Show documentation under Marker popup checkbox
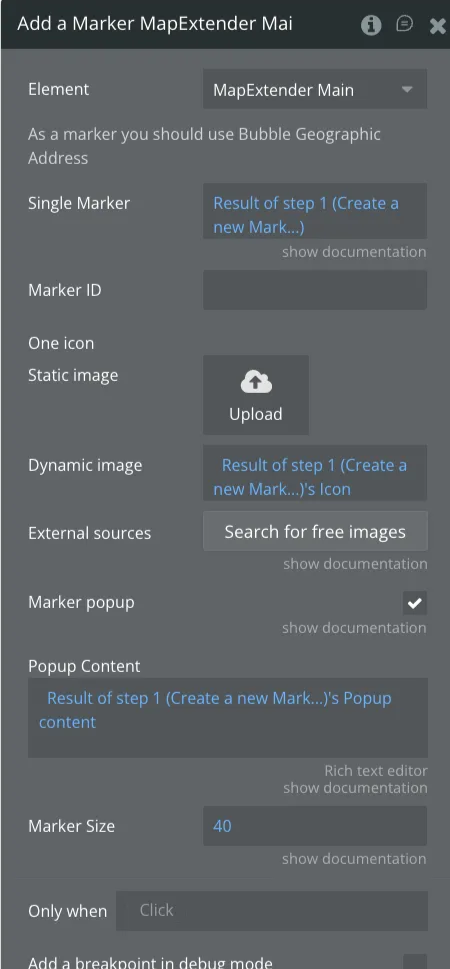This screenshot has width=450, height=969. click(x=354, y=628)
